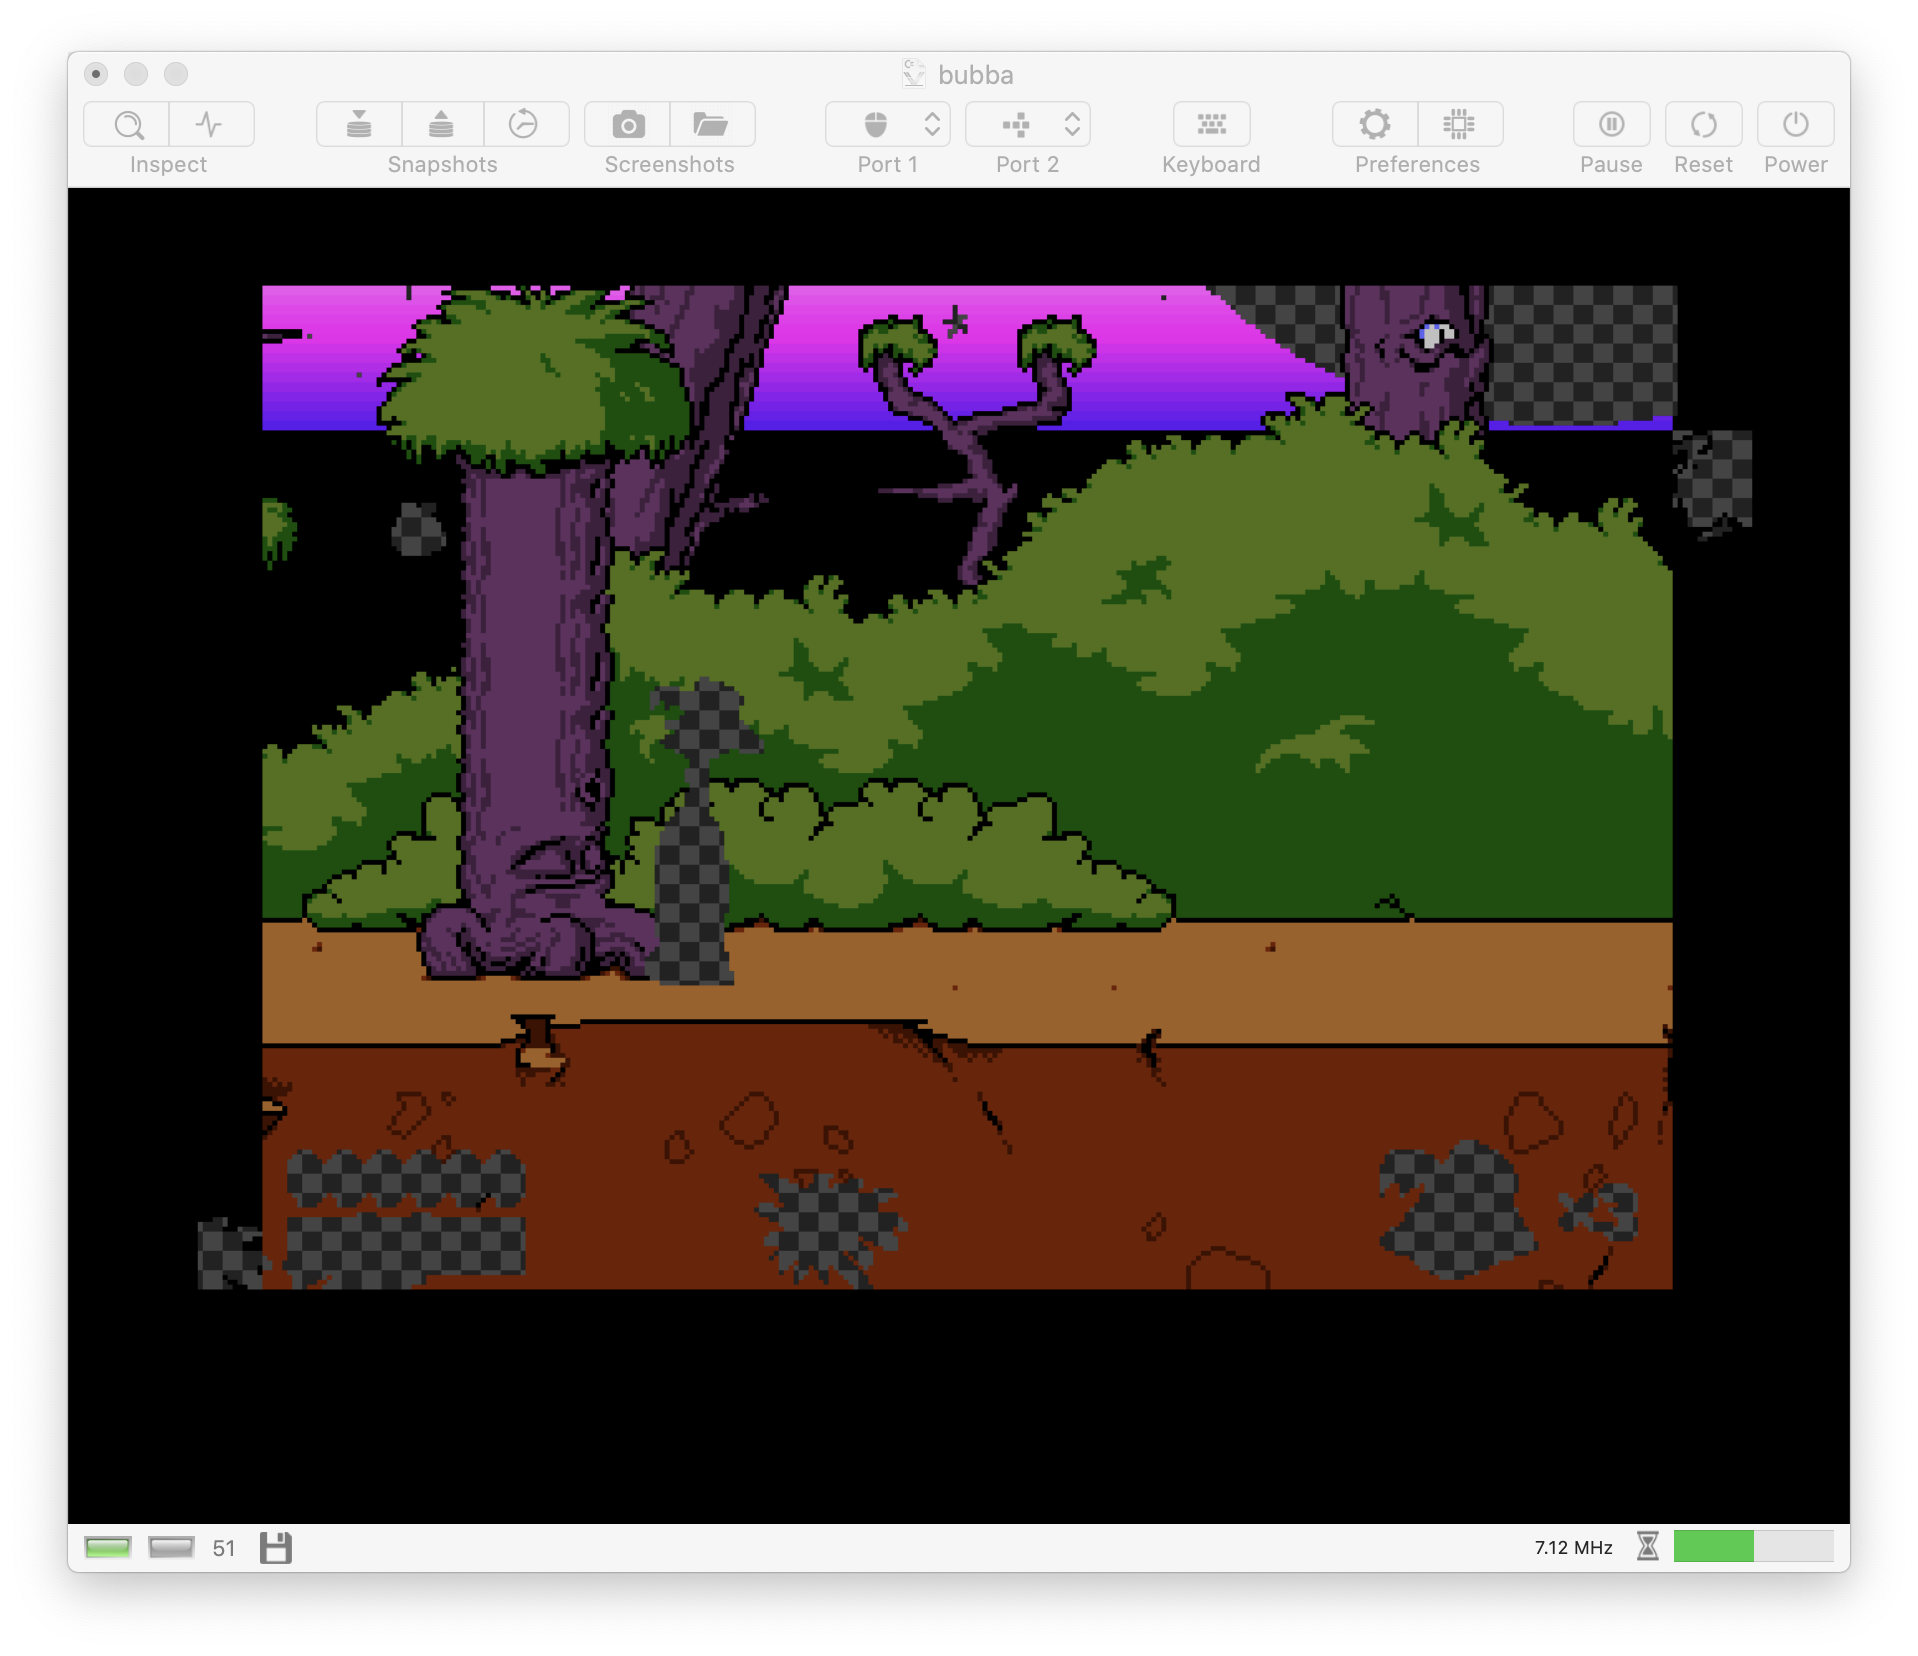1918x1656 pixels.
Task: Click the drive cylinder number 51
Action: coord(224,1548)
